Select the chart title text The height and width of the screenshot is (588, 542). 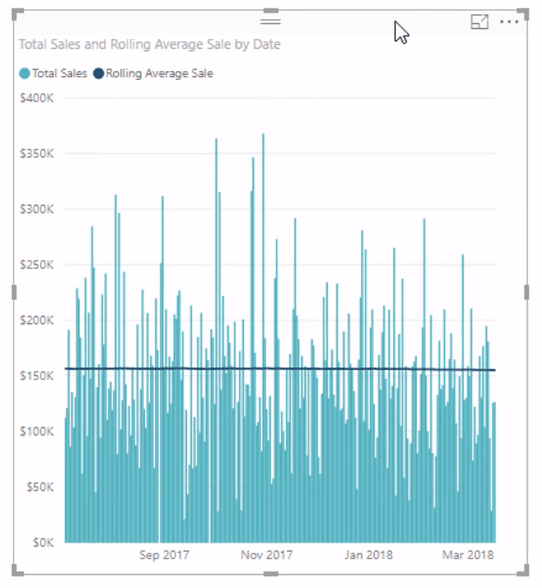(150, 45)
